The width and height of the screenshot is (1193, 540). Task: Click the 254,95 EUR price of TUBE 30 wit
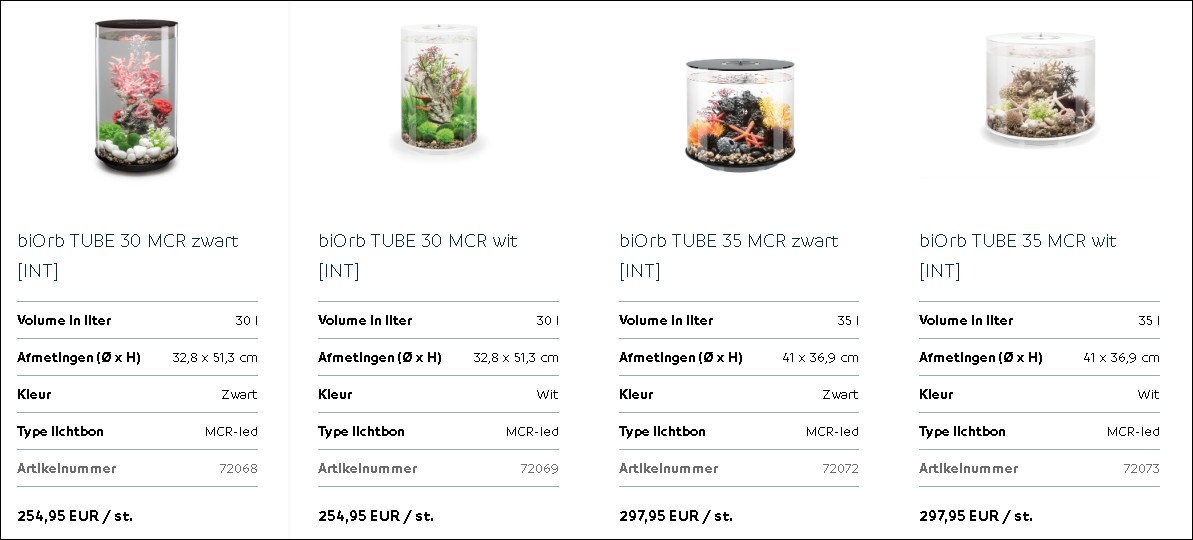[376, 516]
